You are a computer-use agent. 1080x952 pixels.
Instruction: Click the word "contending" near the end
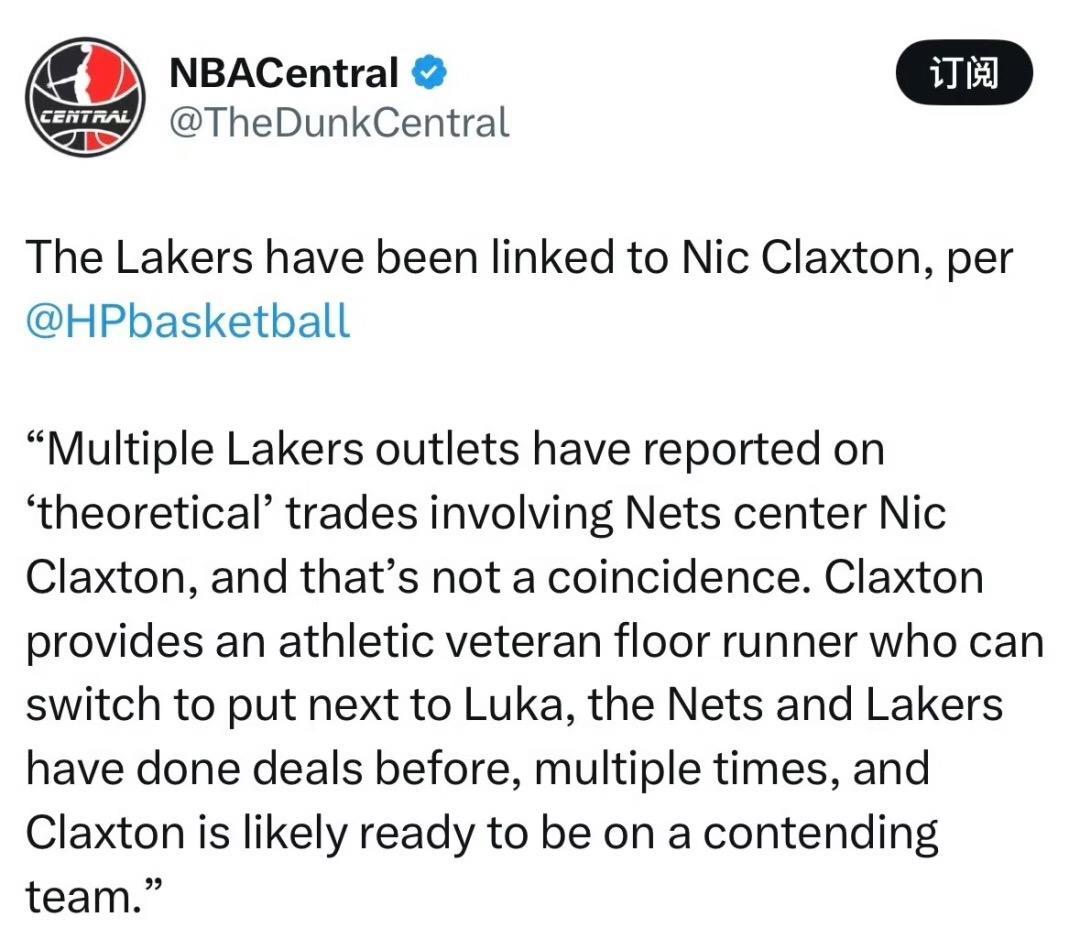click(820, 834)
